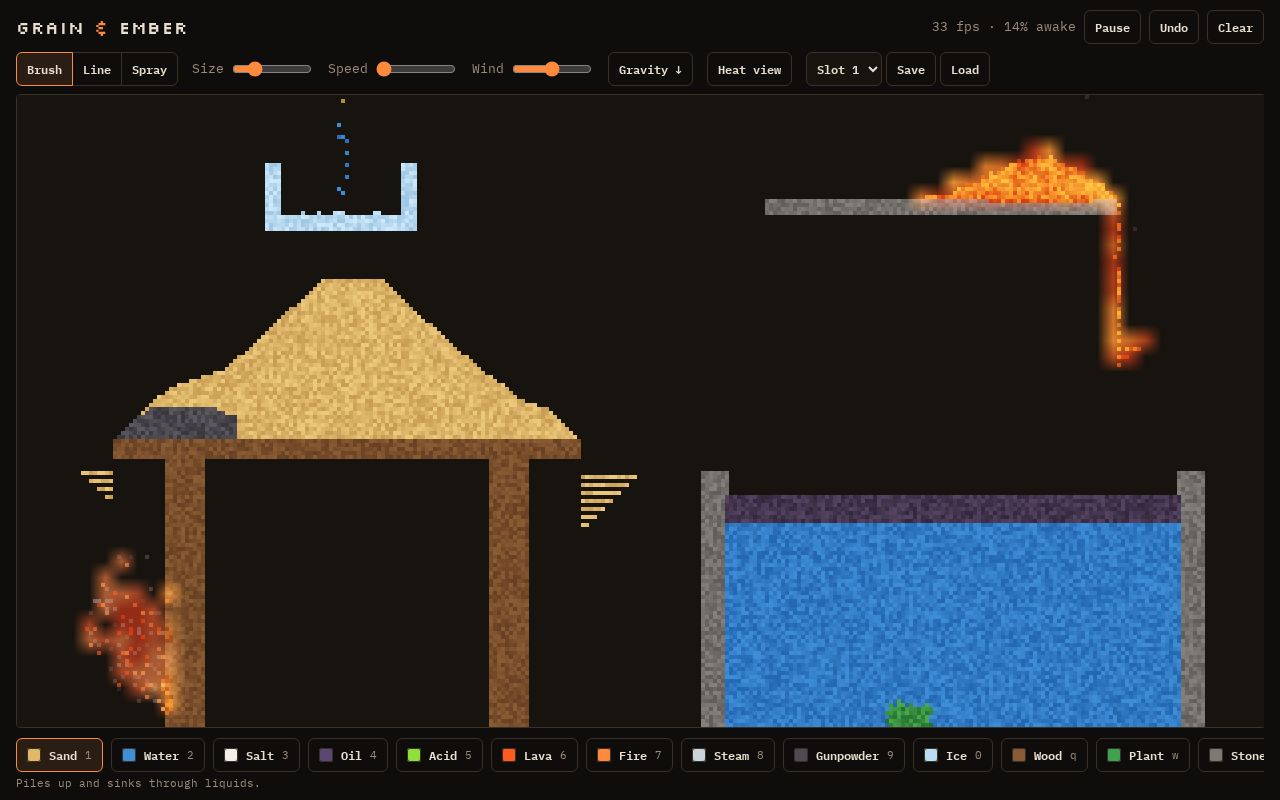Switch to Line drawing mode
1280x800 pixels.
(x=97, y=69)
